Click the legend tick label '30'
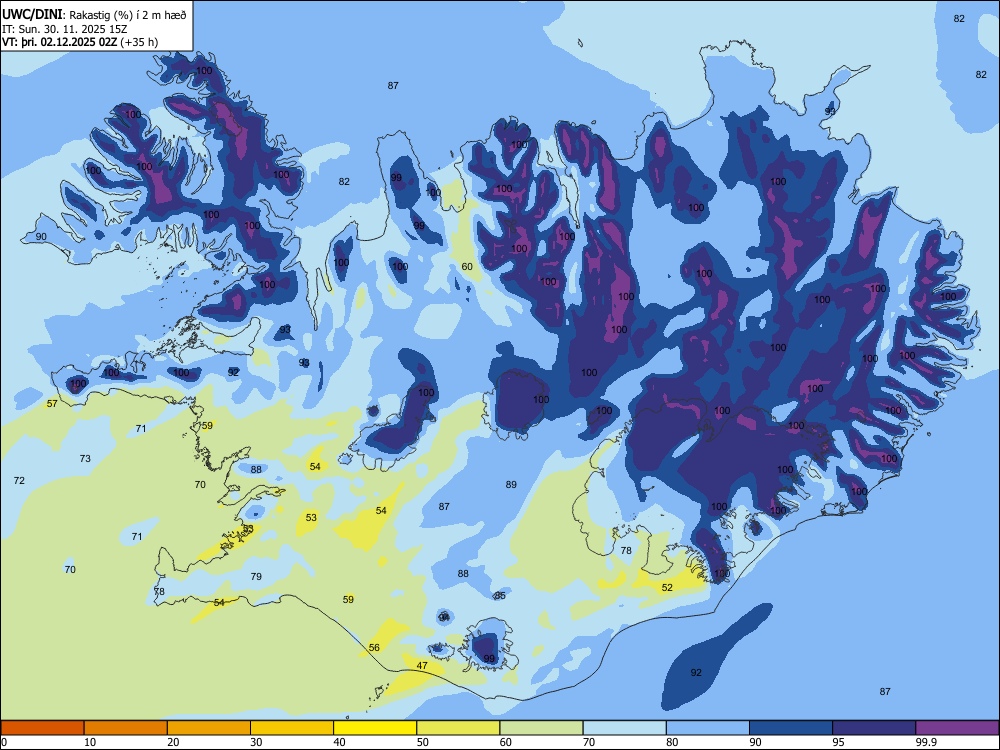 pyautogui.click(x=256, y=742)
